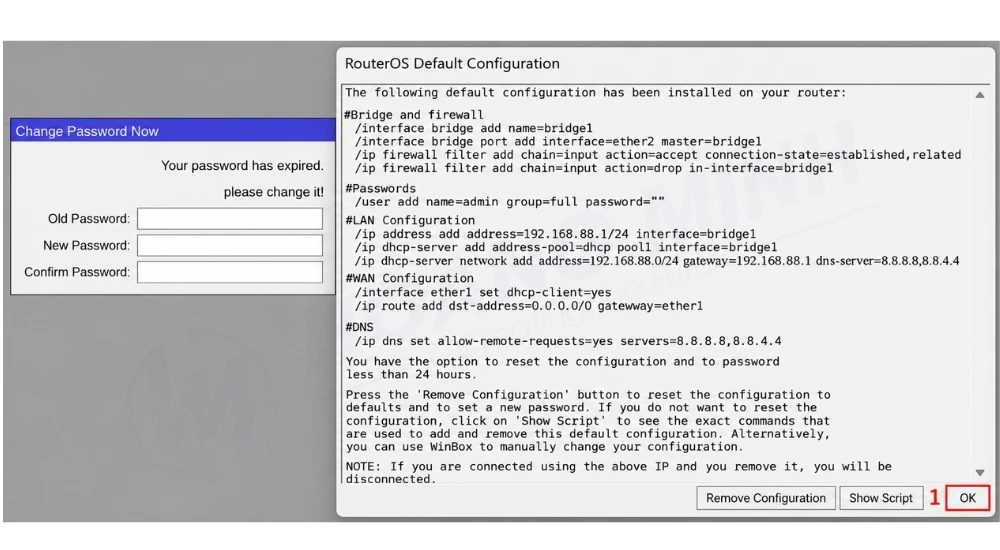Screen dimensions: 1000x550
Task: Click the scroll down arrow in configuration text
Action: (980, 473)
